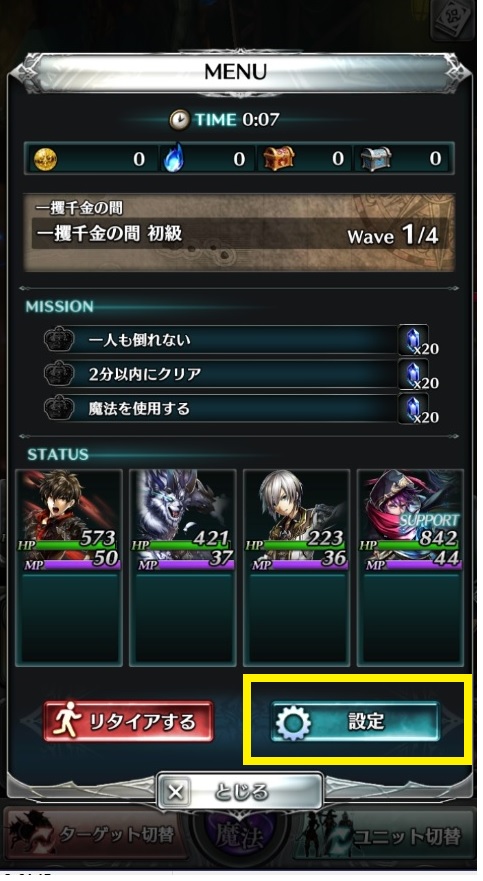Select hero portrait with 573 HP

pos(69,567)
